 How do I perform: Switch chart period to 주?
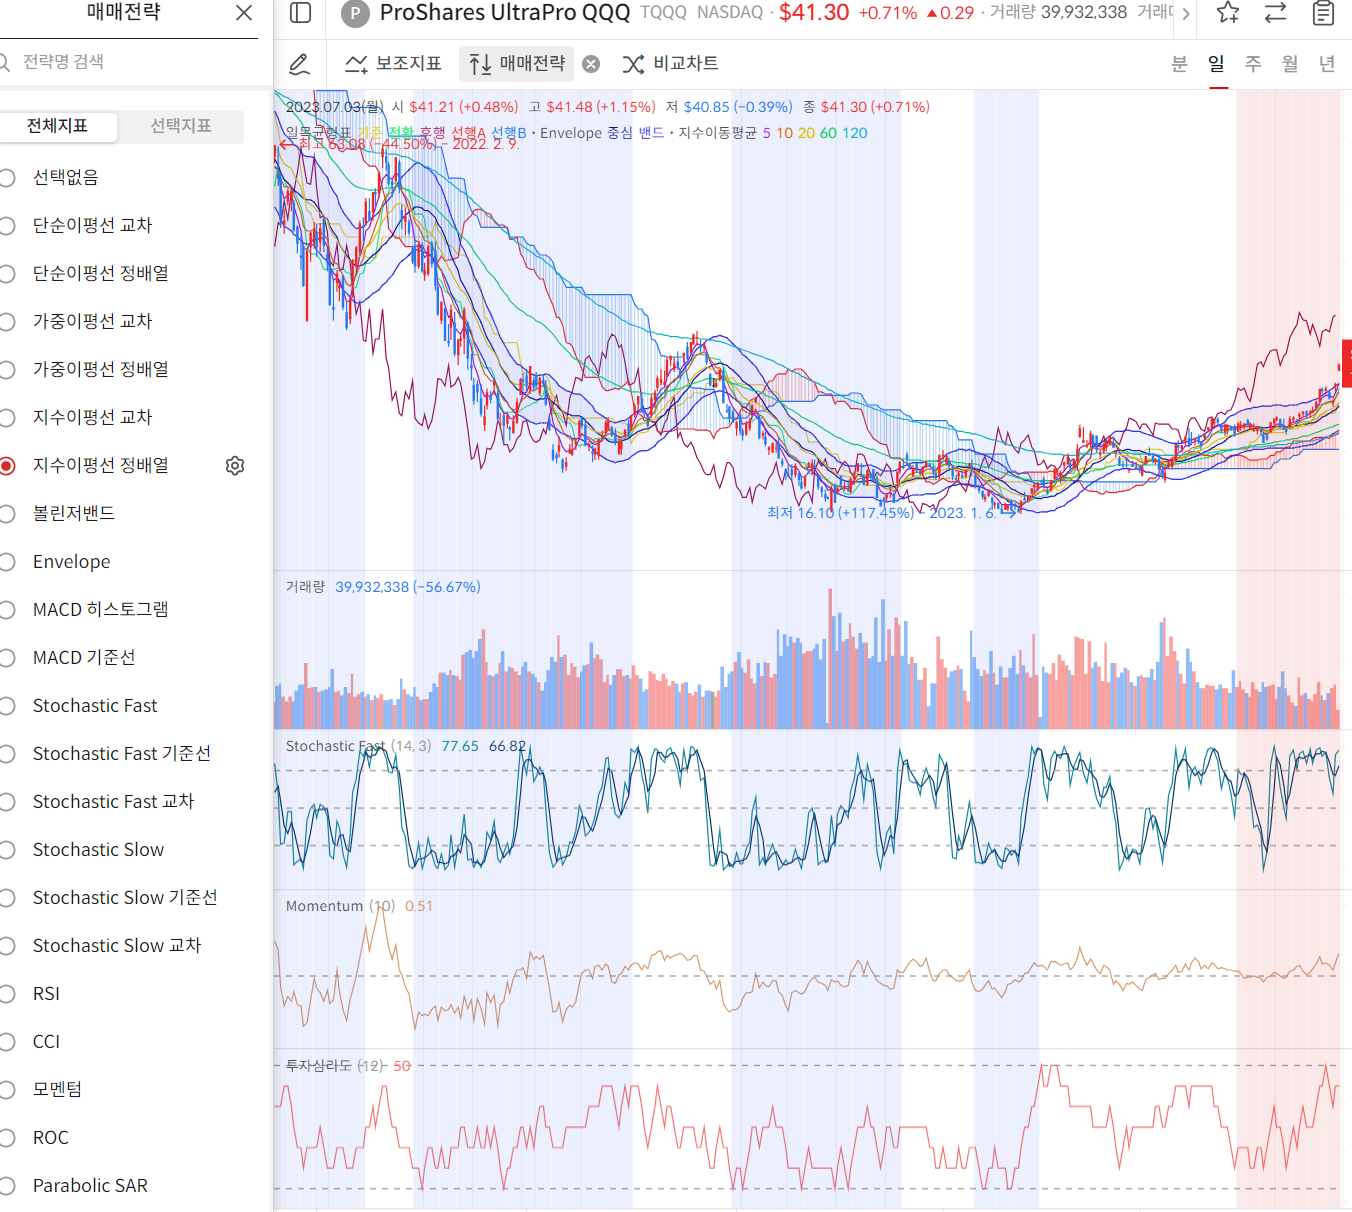[x=1253, y=64]
